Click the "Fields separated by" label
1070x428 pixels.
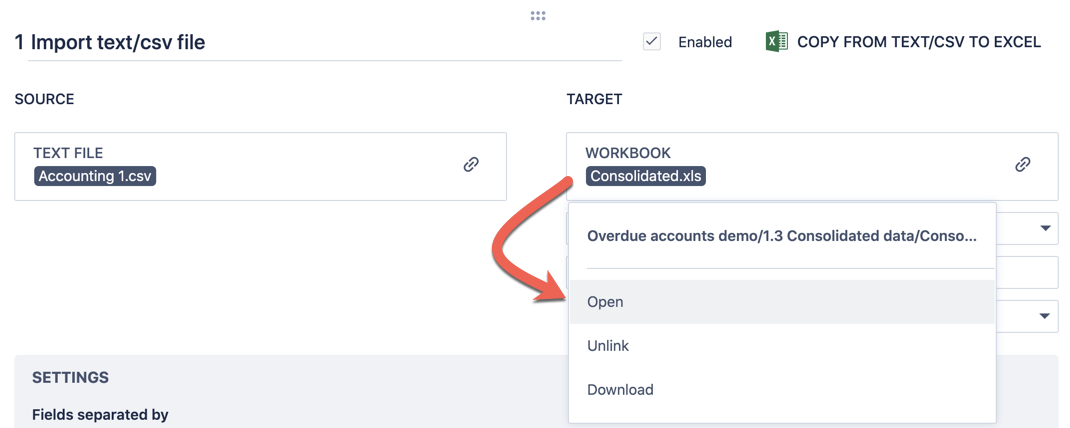(100, 414)
